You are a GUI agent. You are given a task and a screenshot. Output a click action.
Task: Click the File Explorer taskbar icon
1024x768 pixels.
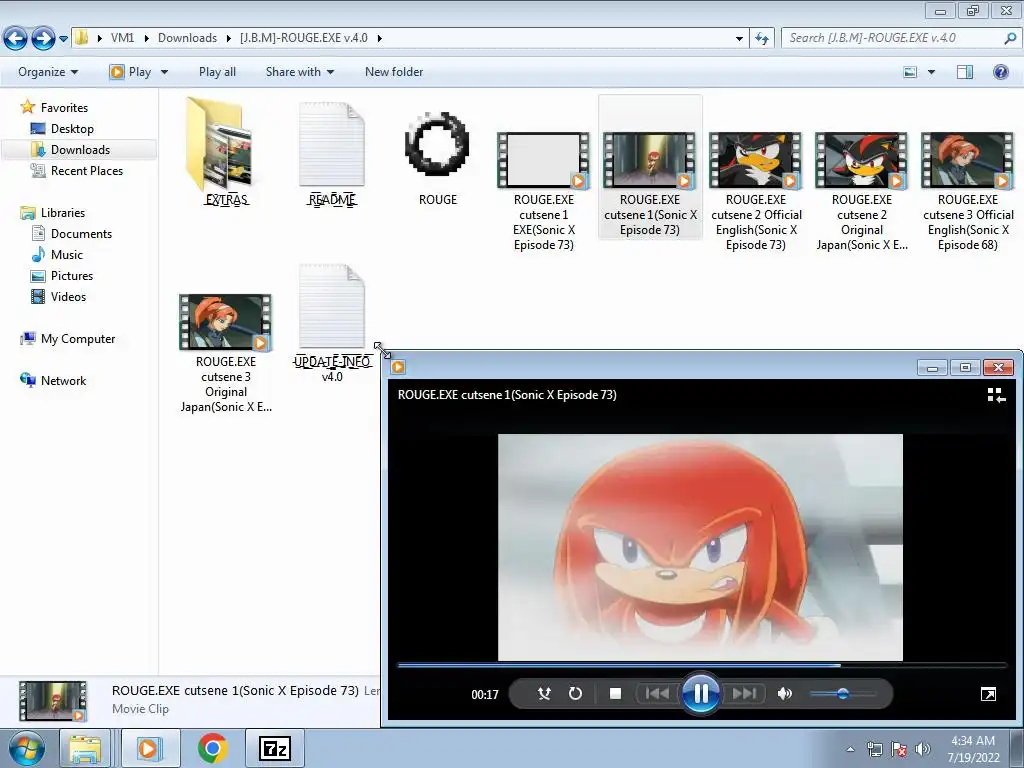[86, 748]
